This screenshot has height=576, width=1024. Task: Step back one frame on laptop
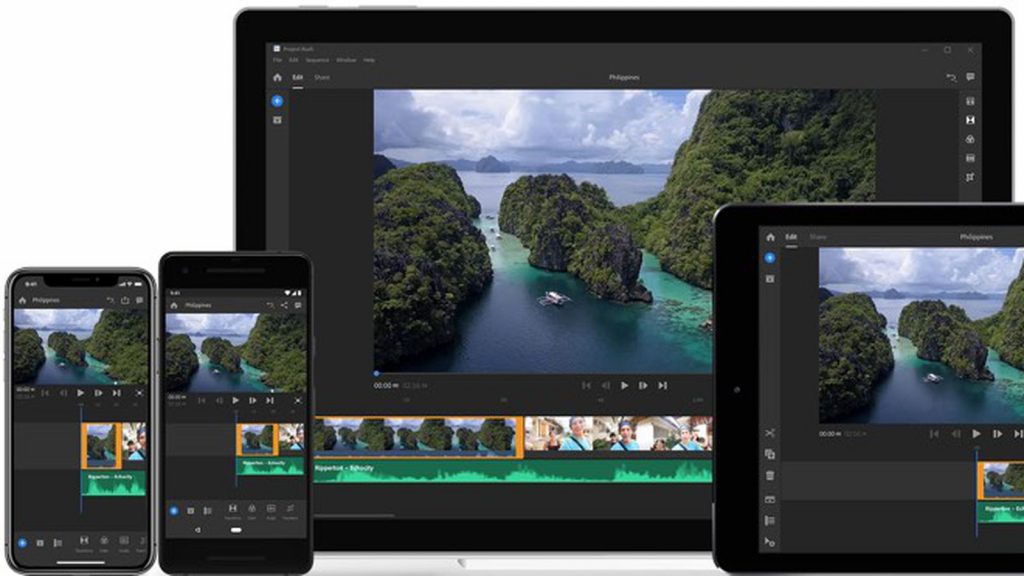605,385
